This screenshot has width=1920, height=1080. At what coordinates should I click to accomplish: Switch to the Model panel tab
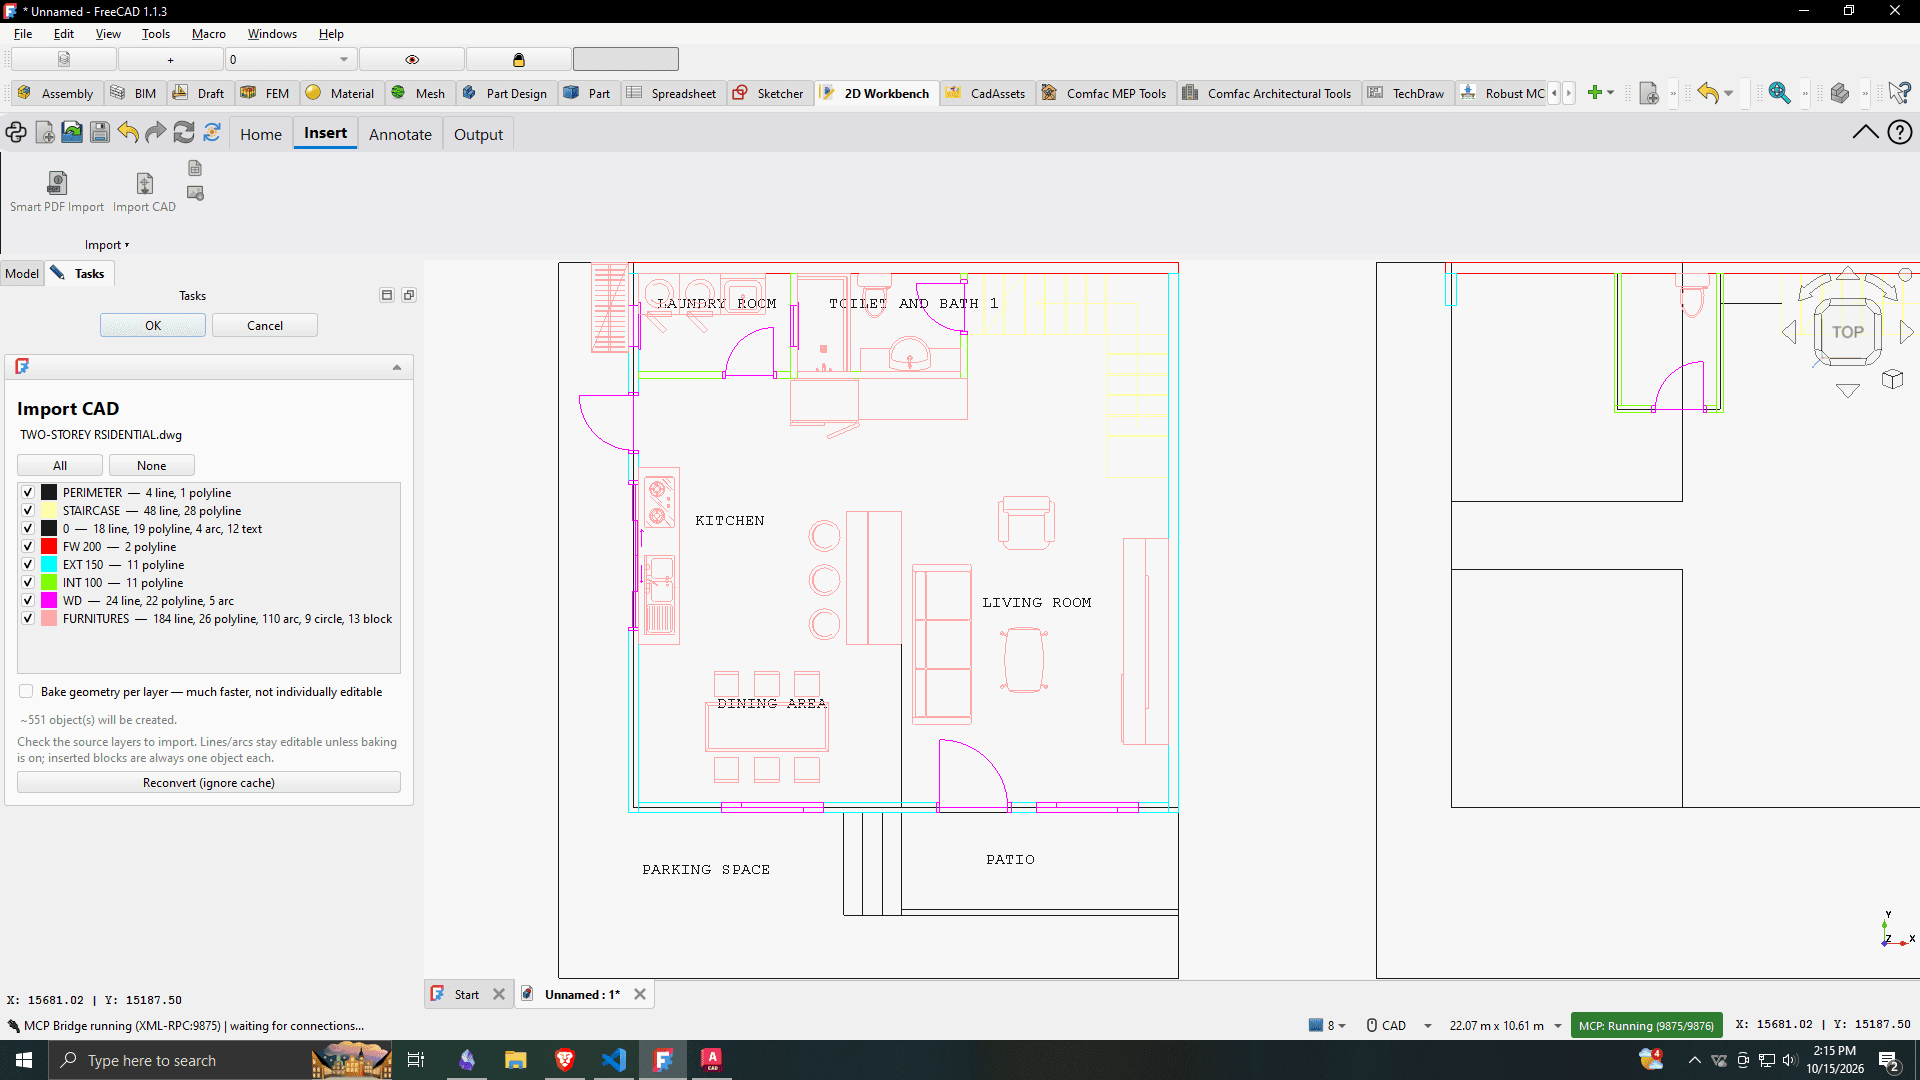(22, 274)
